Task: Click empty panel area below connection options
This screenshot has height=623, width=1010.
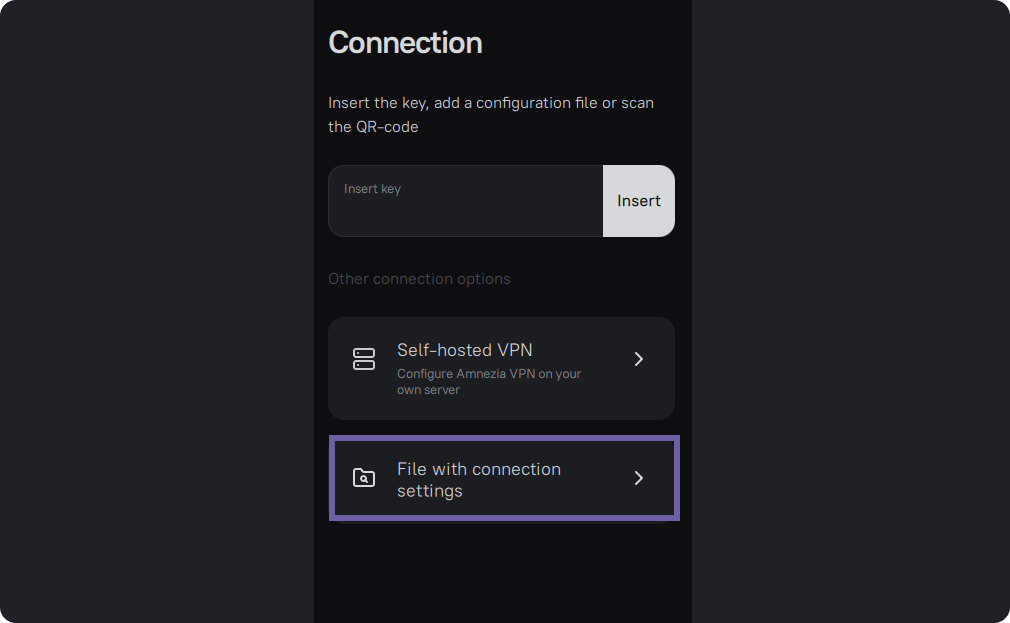Action: [502, 570]
